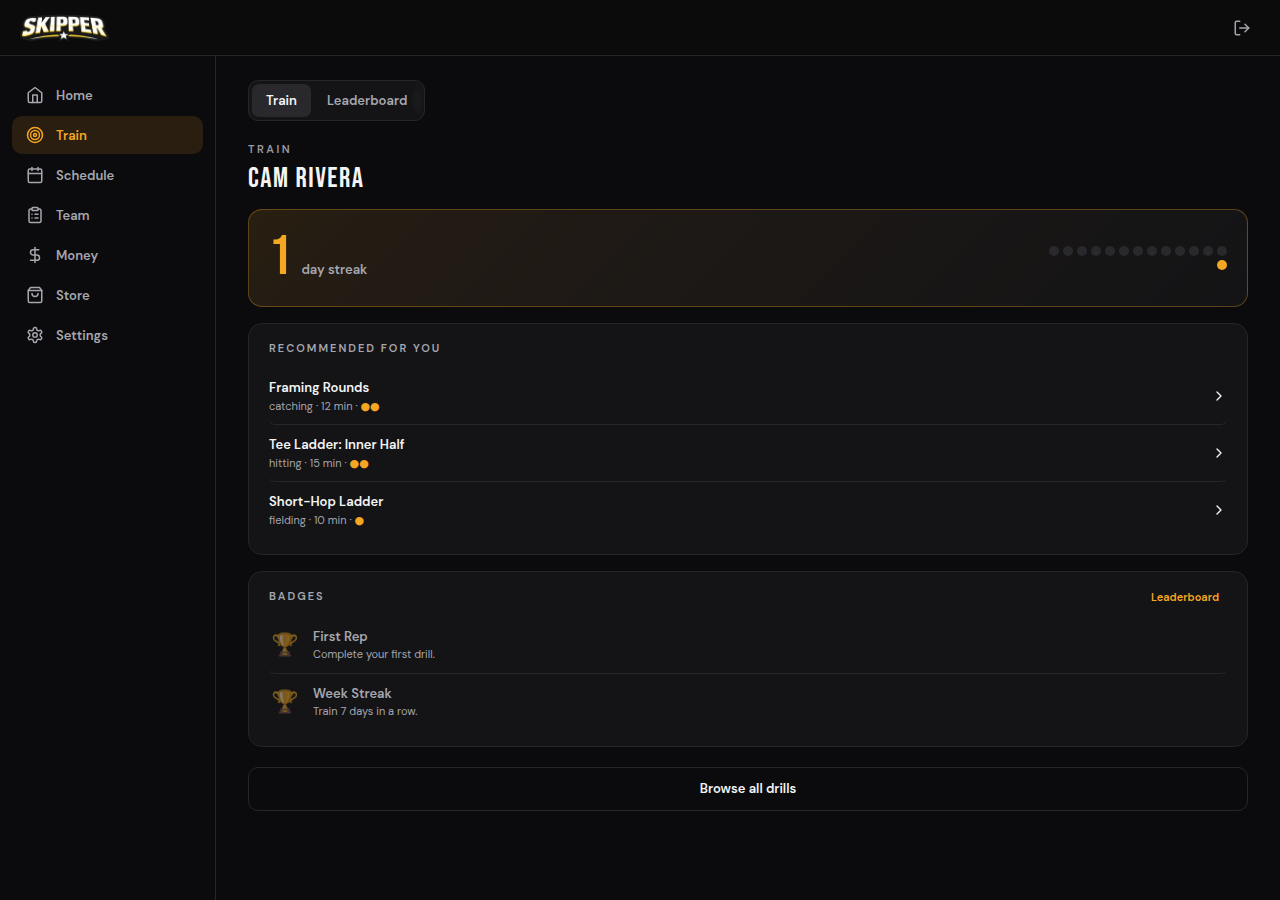The width and height of the screenshot is (1280, 900).
Task: Click the Week Streak trophy badge icon
Action: pos(285,702)
